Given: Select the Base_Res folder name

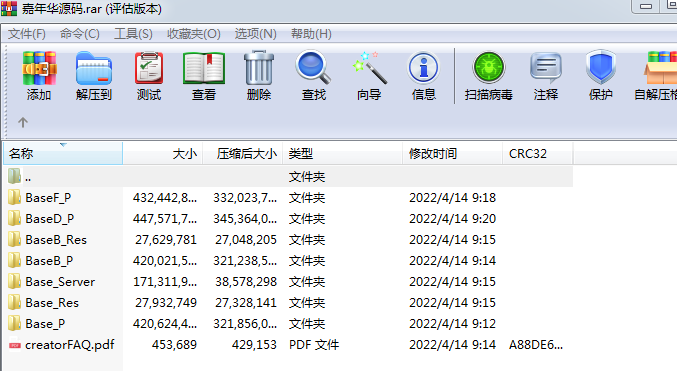Looking at the screenshot, I should [x=52, y=303].
